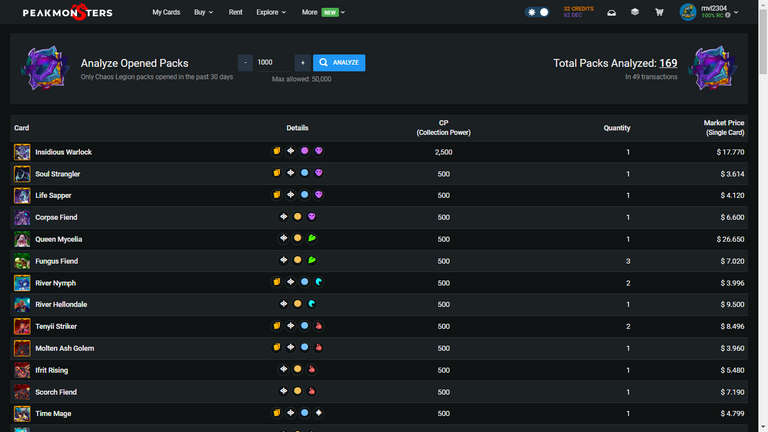768x432 pixels.
Task: Click the water element icon for River Nymph
Action: tap(319, 282)
